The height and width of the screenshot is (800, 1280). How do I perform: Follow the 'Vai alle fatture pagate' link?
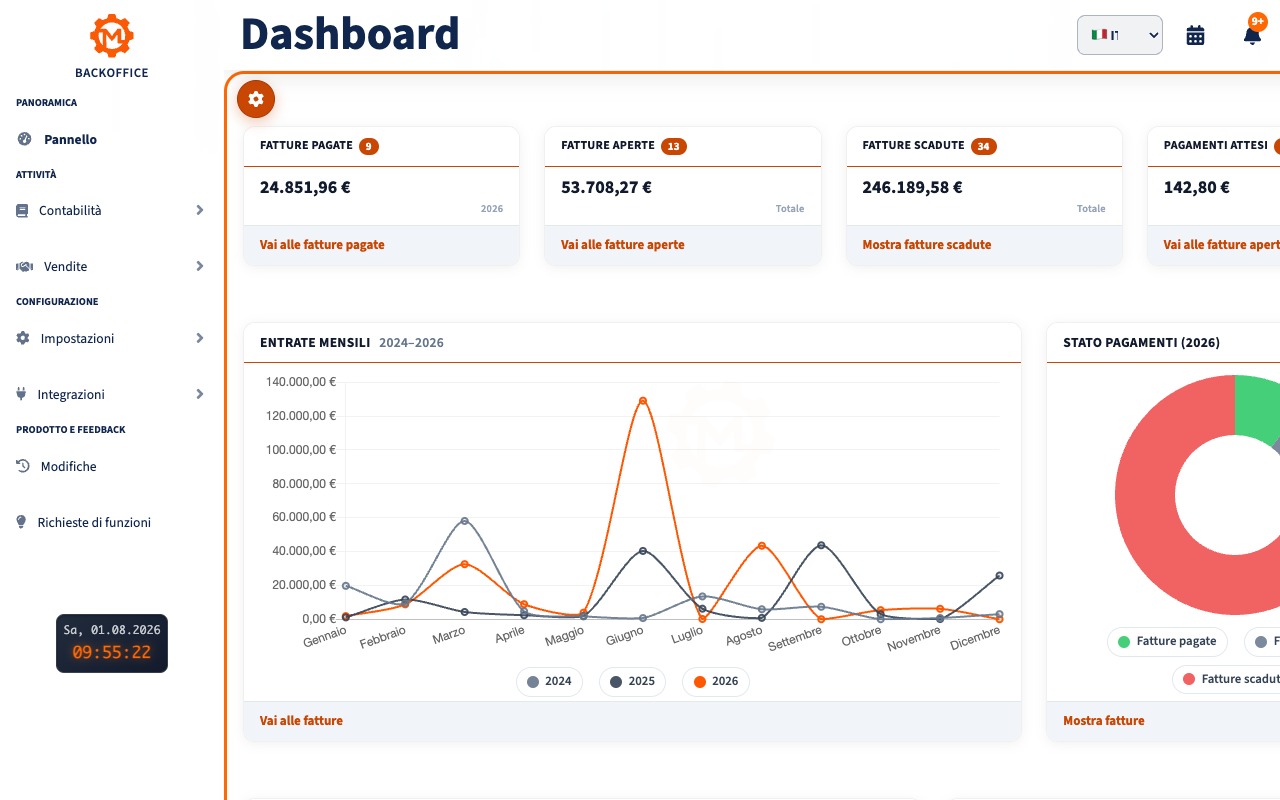click(x=322, y=245)
